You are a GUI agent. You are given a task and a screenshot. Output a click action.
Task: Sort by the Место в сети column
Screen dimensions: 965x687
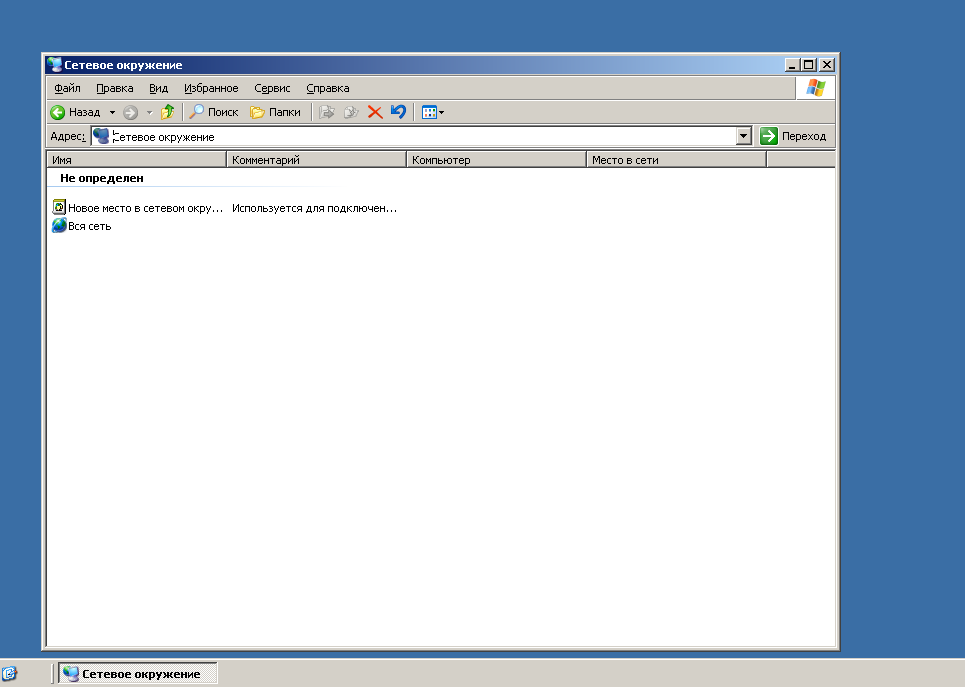click(x=676, y=160)
